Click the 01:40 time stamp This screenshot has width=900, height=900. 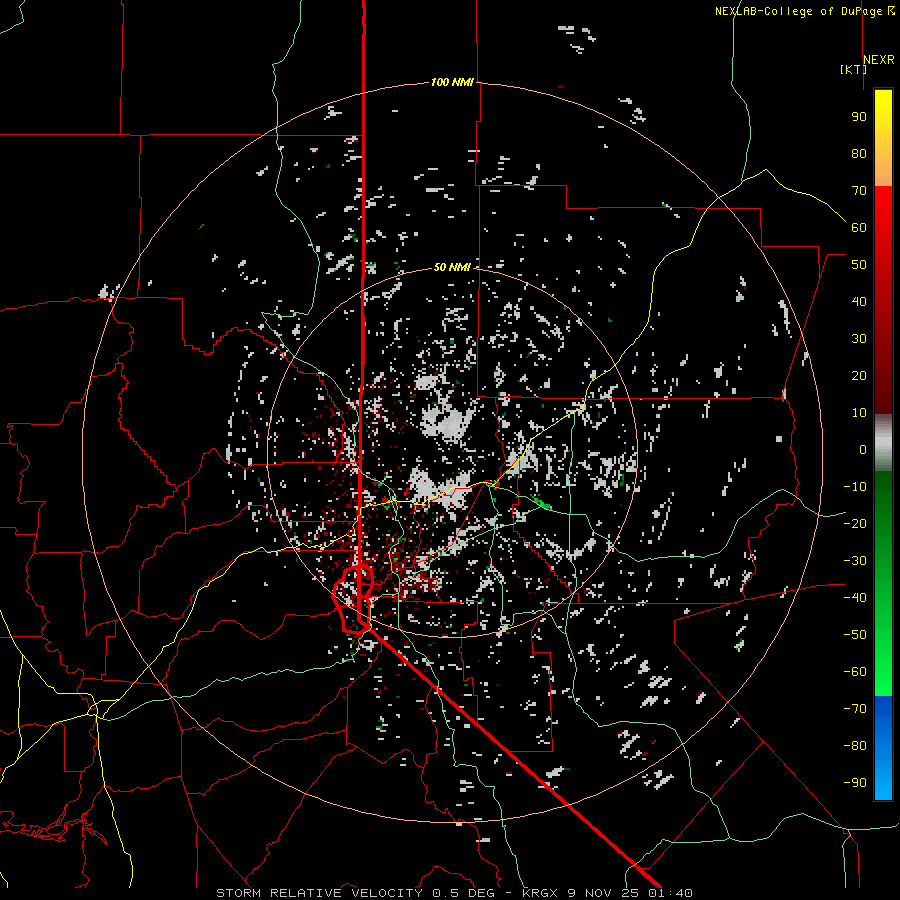pyautogui.click(x=671, y=893)
